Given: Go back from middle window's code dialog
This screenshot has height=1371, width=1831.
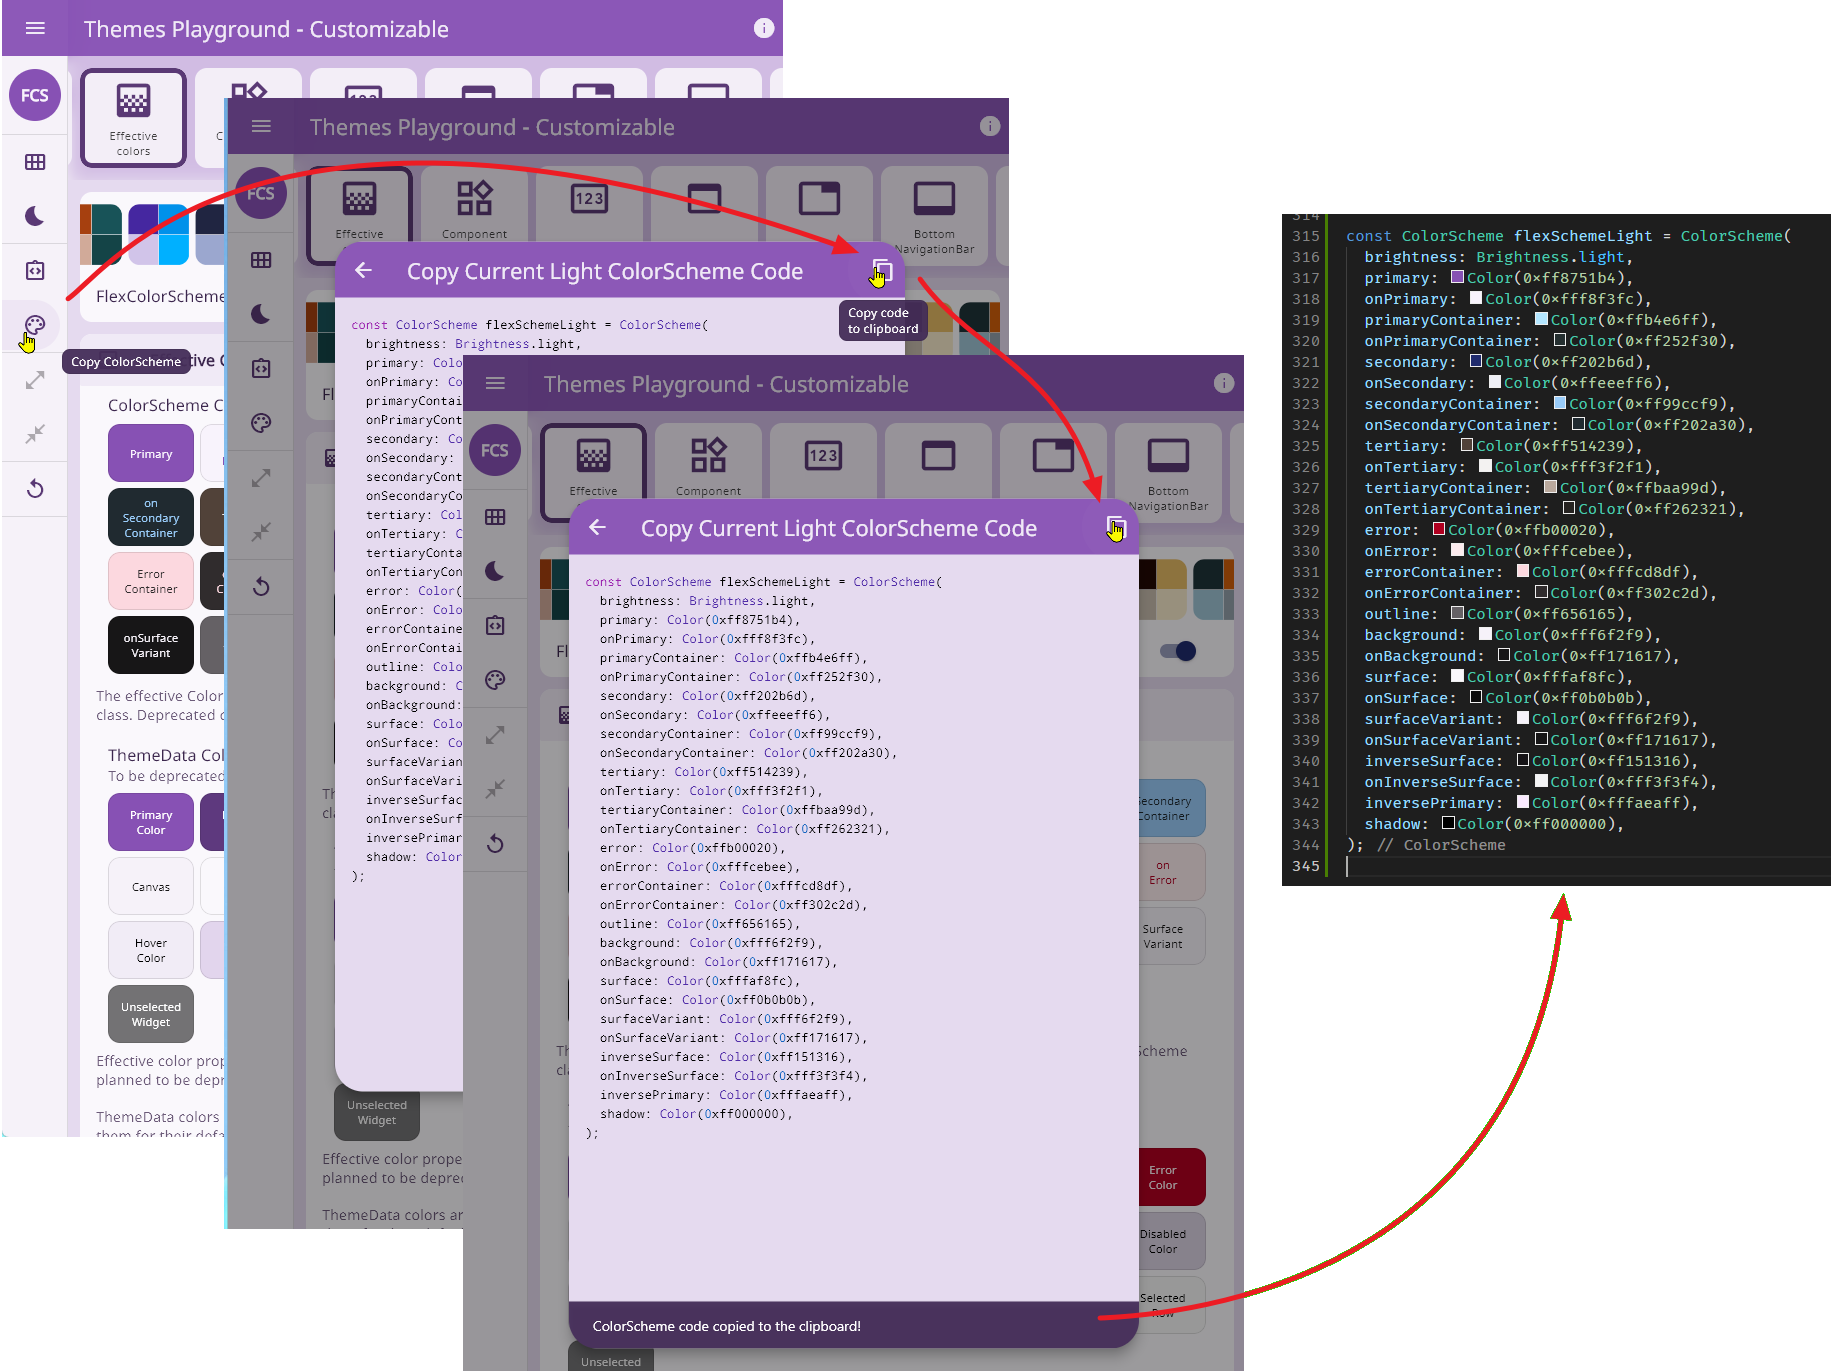Looking at the screenshot, I should point(363,270).
